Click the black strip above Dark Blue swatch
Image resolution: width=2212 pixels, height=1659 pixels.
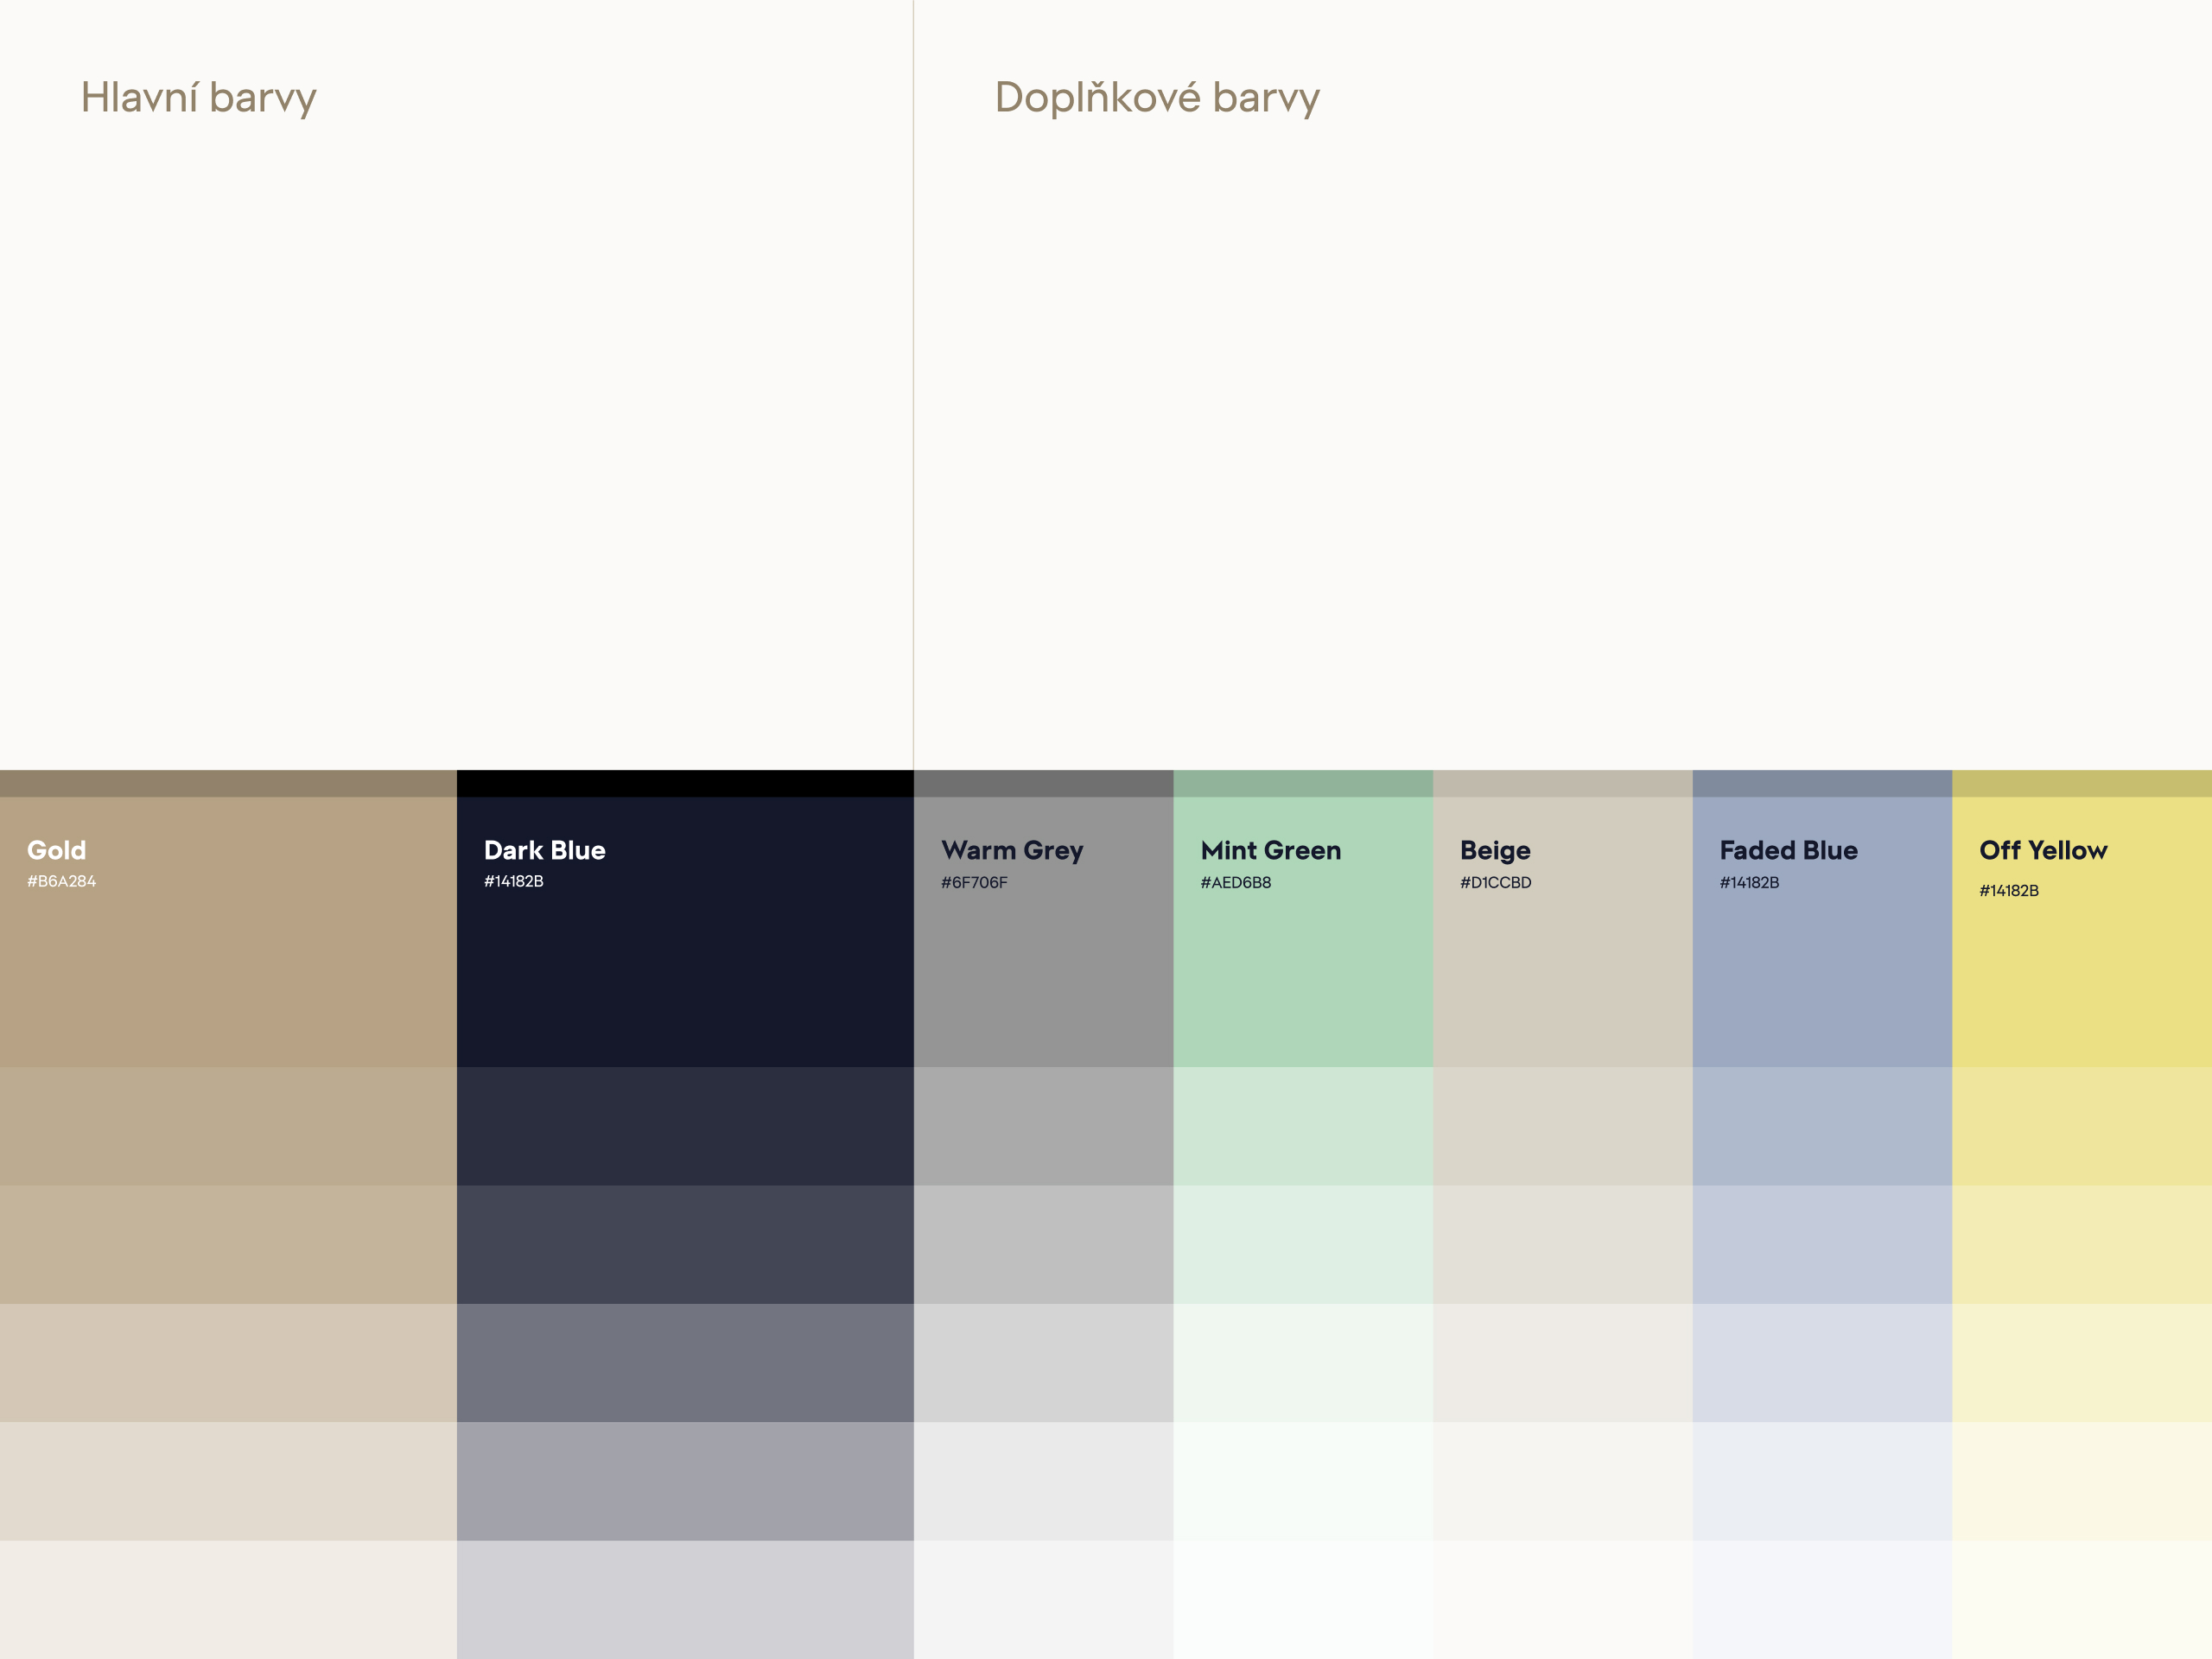point(685,783)
